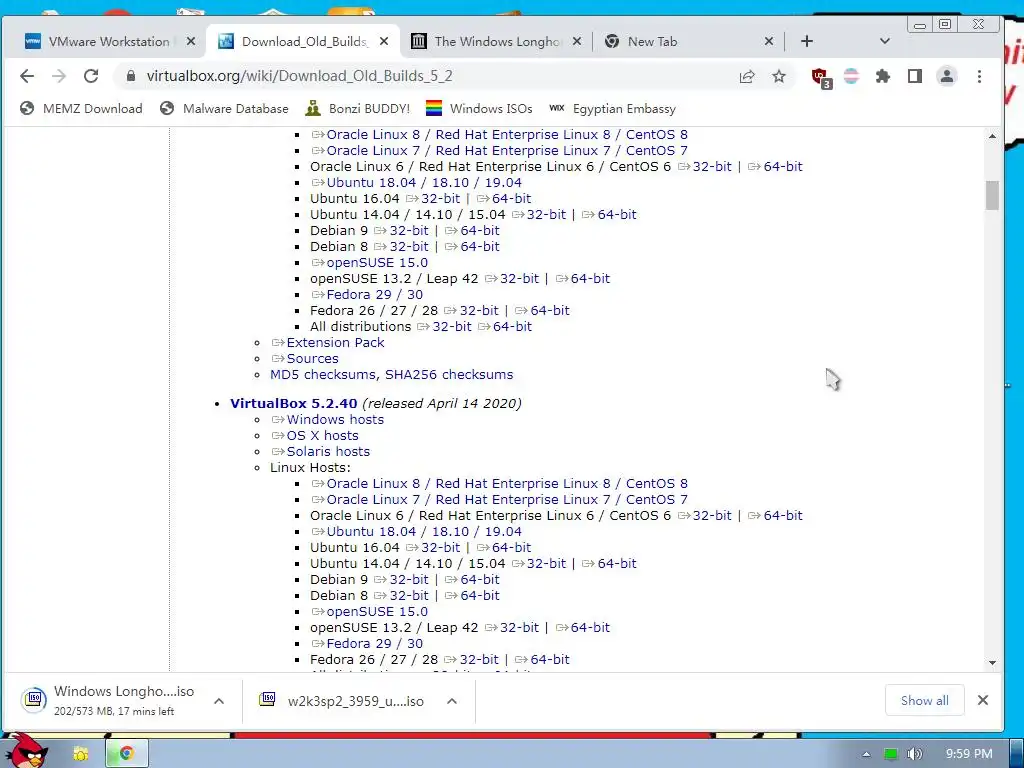
Task: Open MEMZ Download bookmark
Action: [x=81, y=108]
